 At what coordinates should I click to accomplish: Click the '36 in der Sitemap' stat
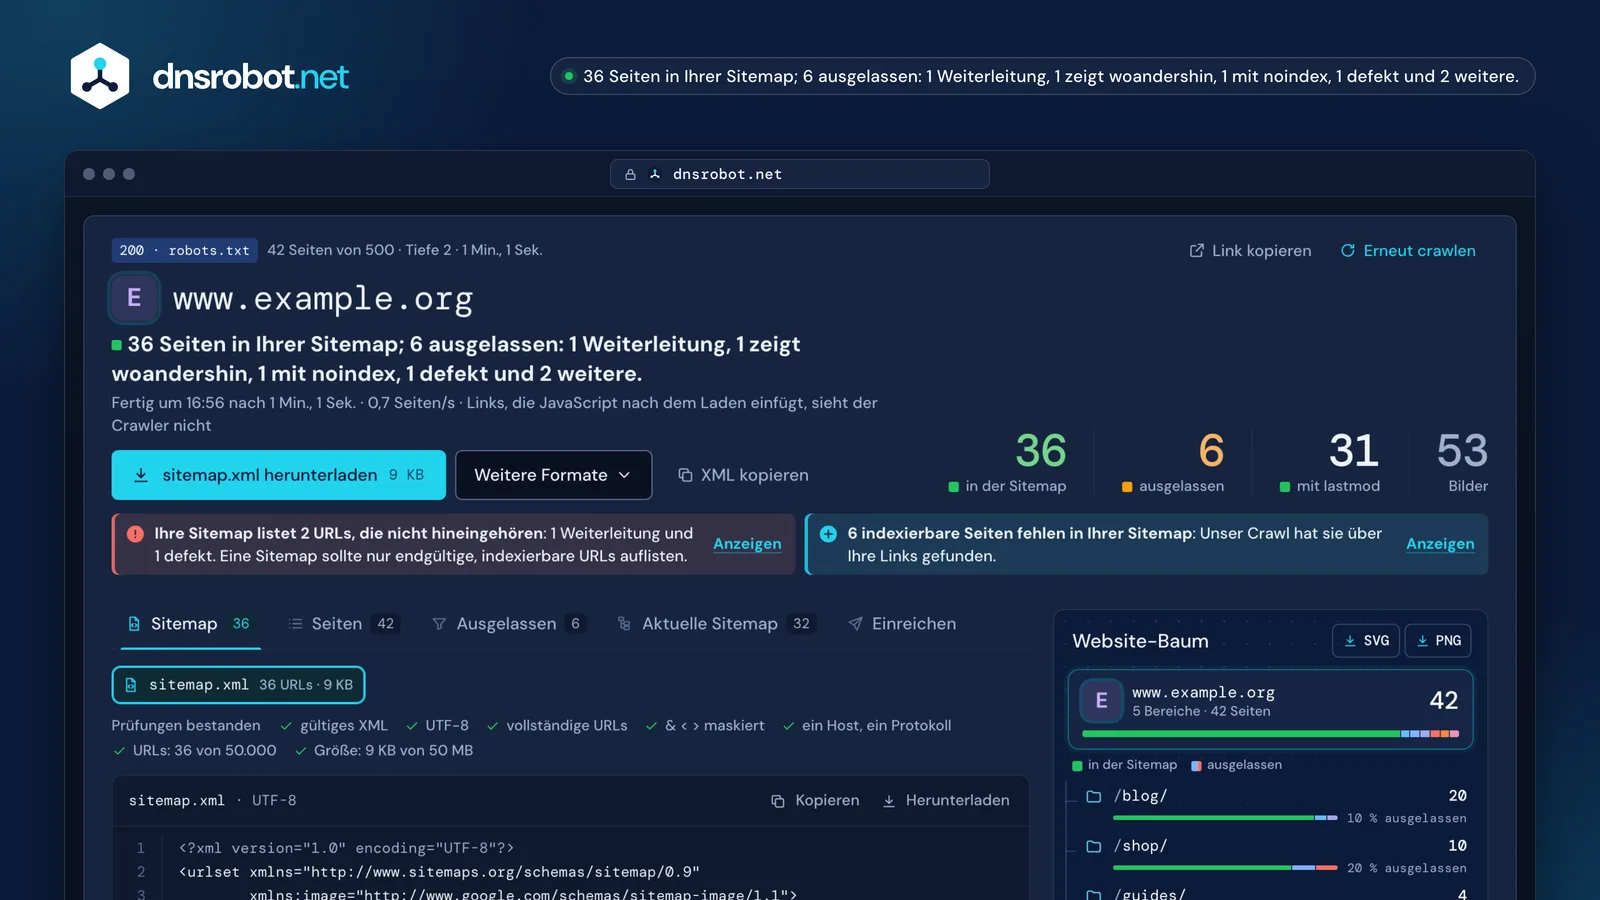pos(1008,461)
